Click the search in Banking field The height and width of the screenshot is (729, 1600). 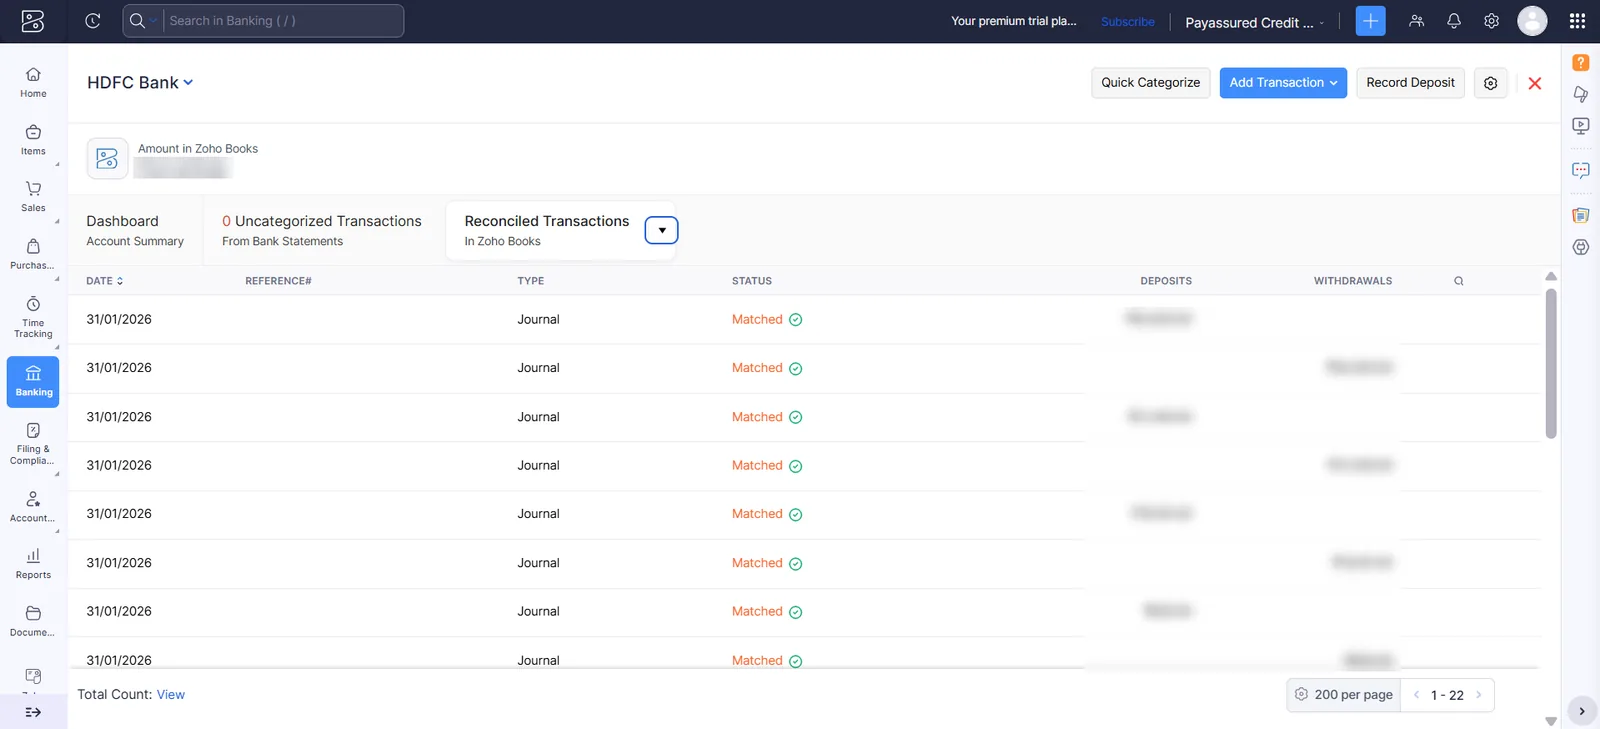[x=283, y=21]
